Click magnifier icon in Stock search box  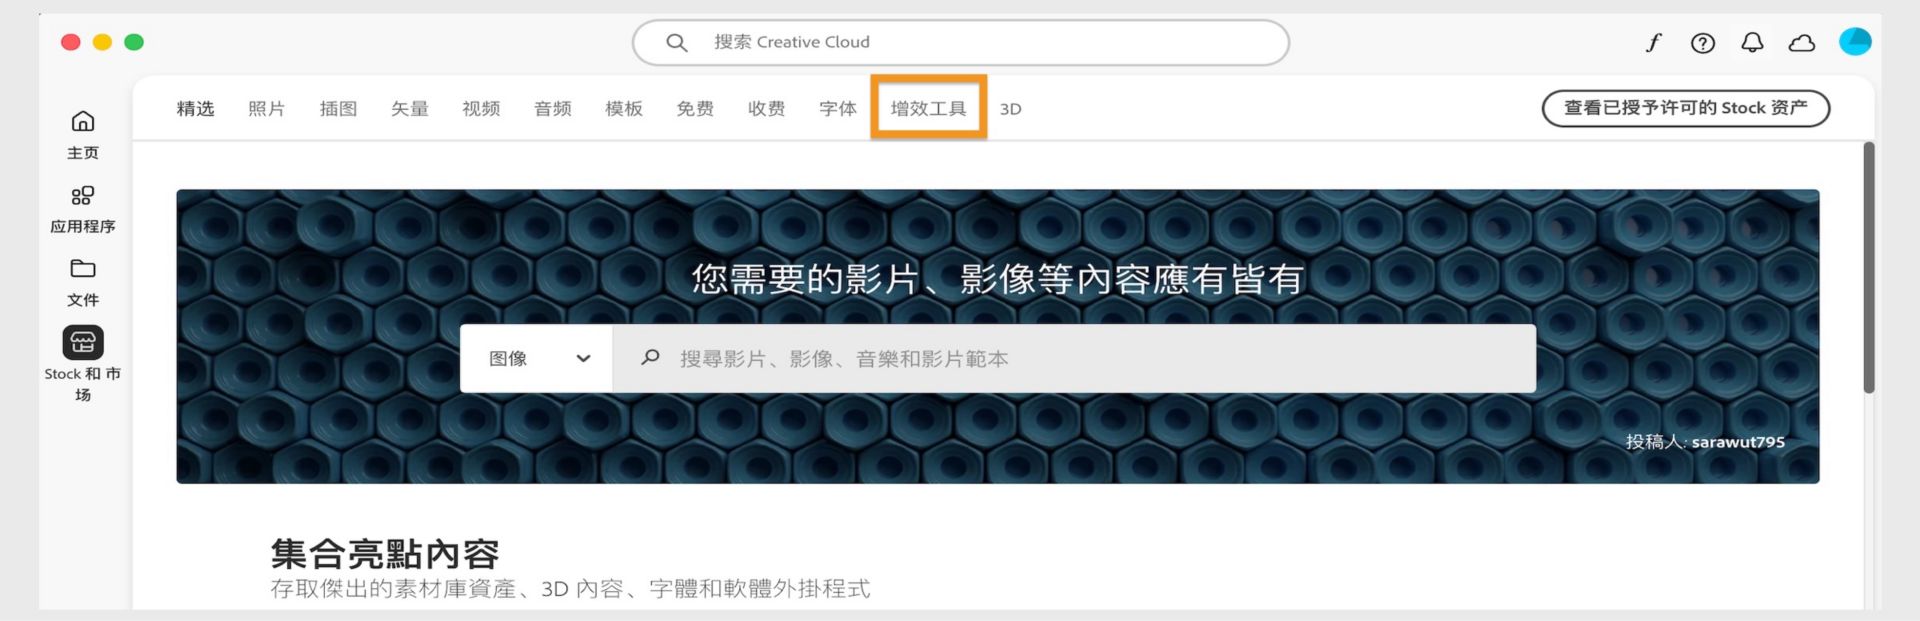(x=650, y=357)
